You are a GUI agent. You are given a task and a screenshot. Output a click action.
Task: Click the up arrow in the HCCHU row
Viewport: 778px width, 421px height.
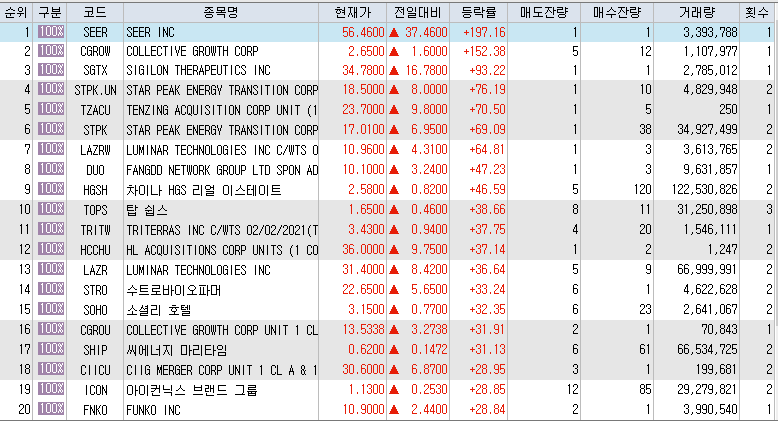(x=394, y=250)
